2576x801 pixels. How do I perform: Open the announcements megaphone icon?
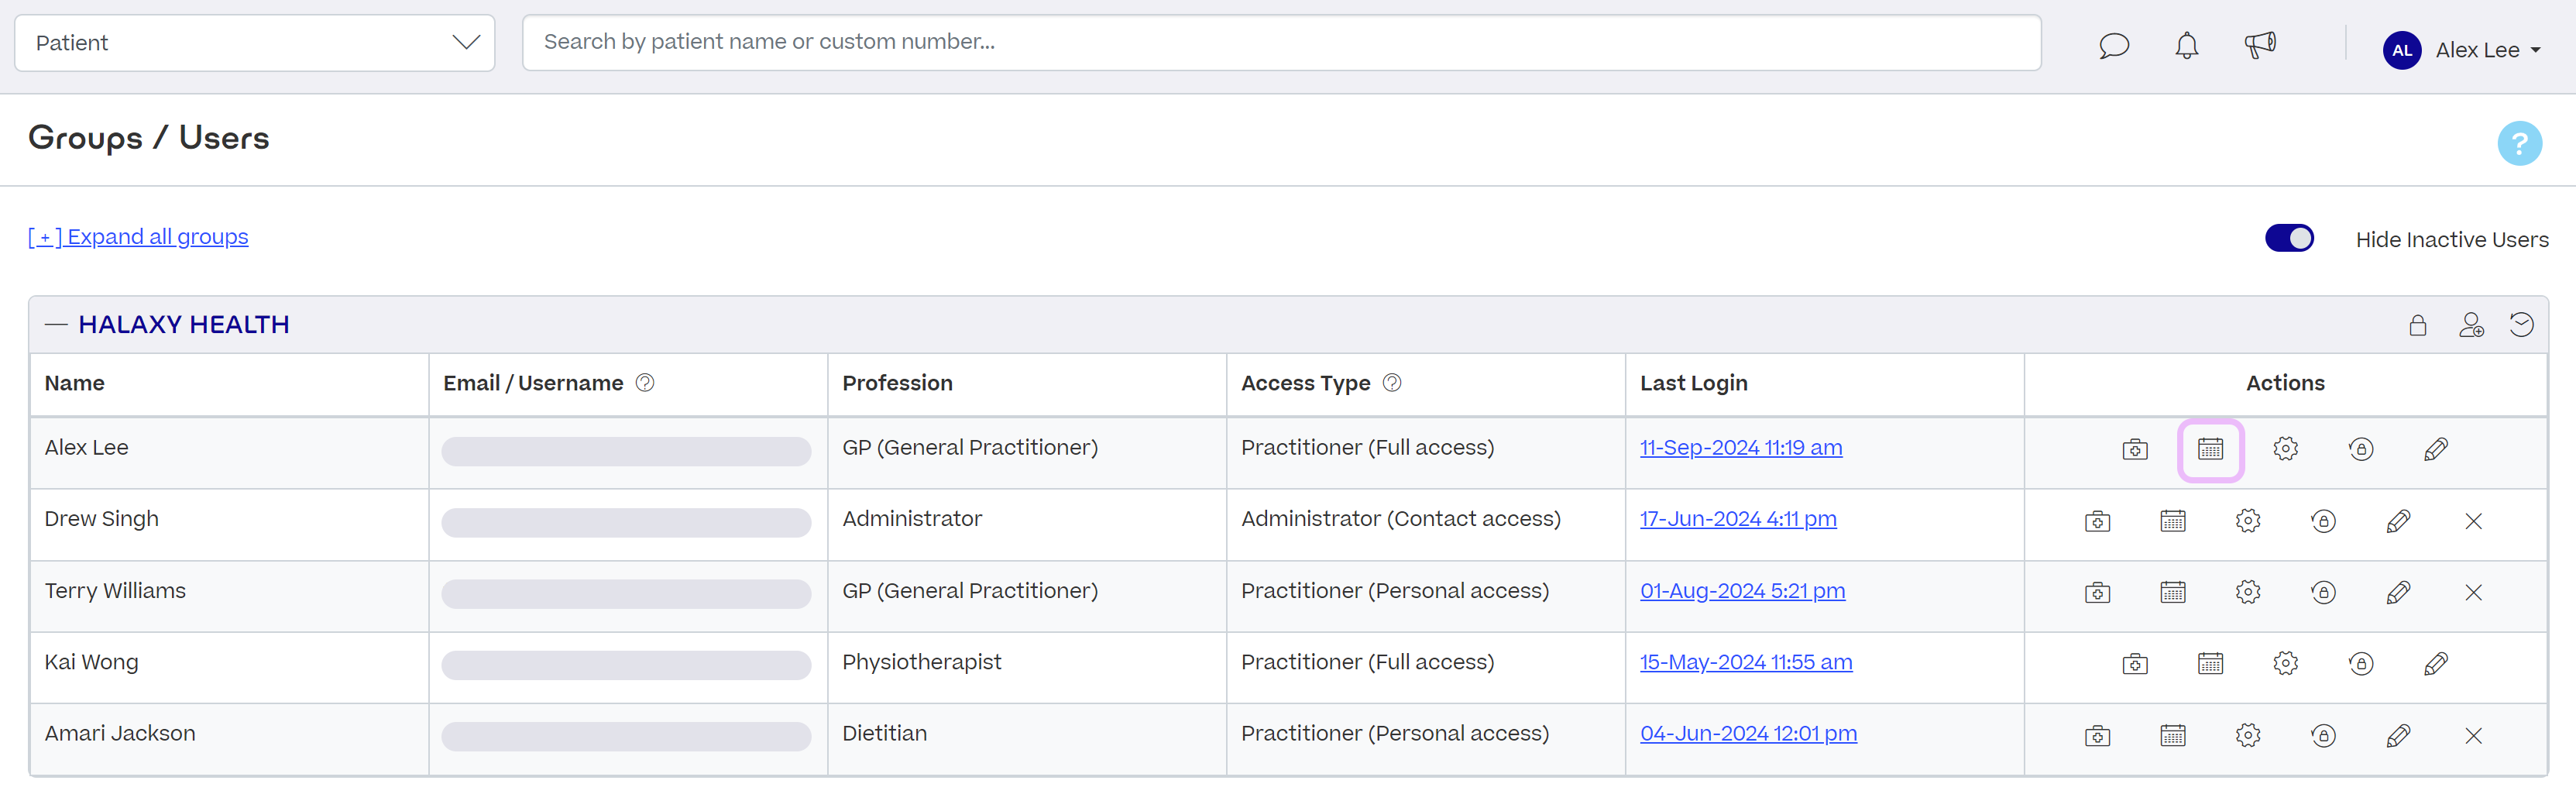[2260, 45]
